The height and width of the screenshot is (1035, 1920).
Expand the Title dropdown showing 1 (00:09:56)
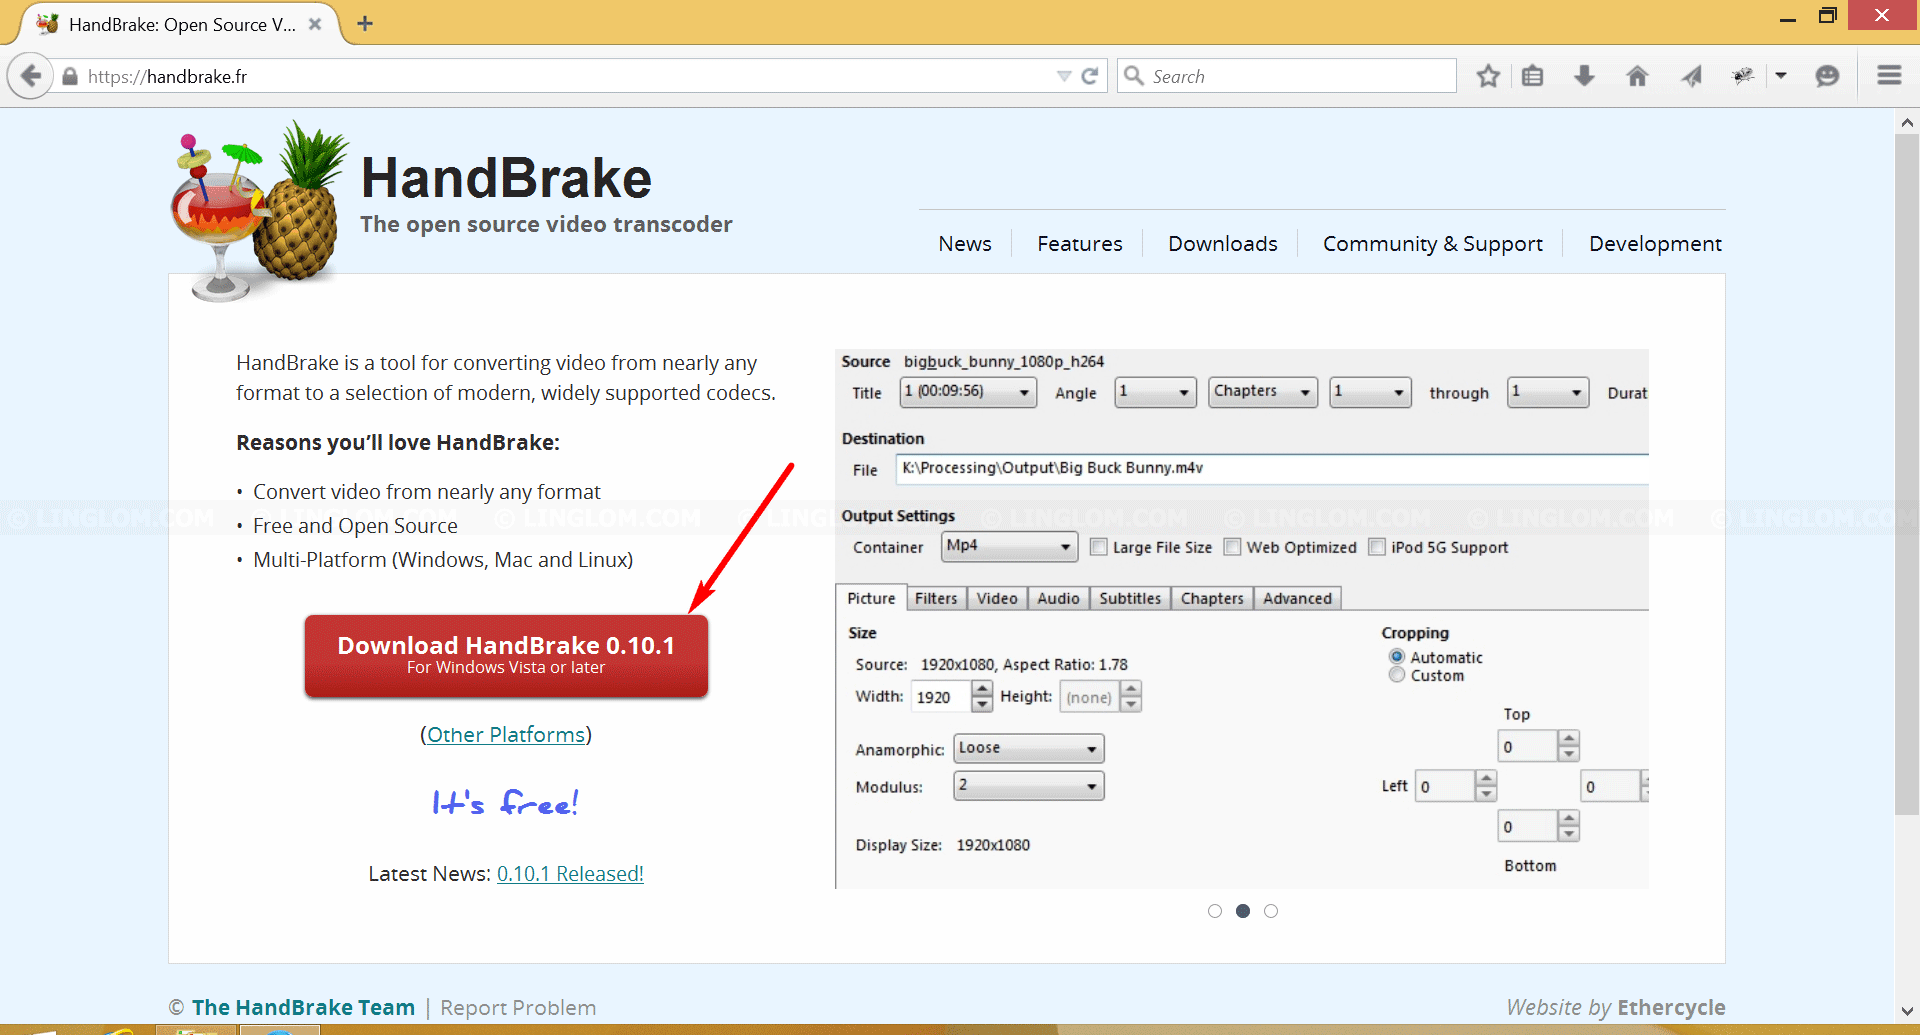point(968,392)
